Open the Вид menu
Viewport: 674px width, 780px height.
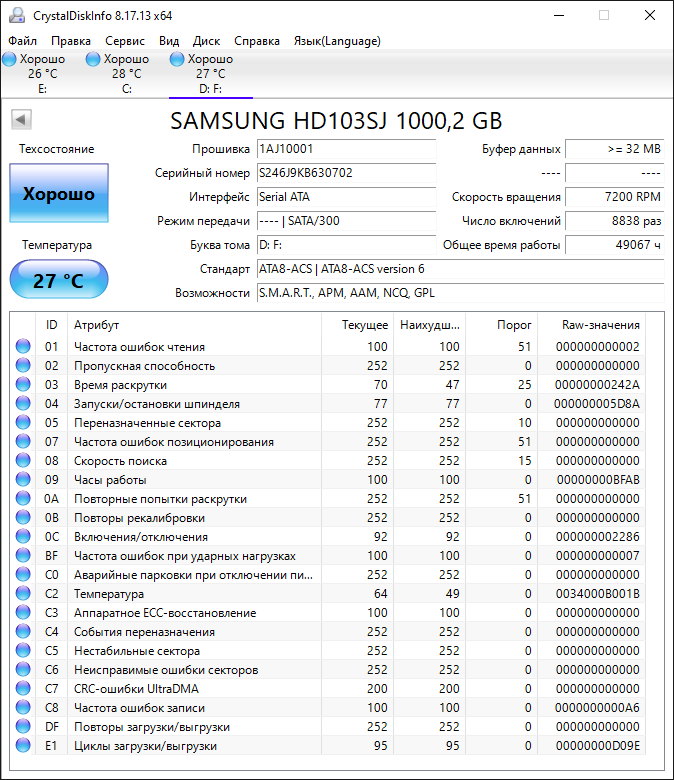169,41
